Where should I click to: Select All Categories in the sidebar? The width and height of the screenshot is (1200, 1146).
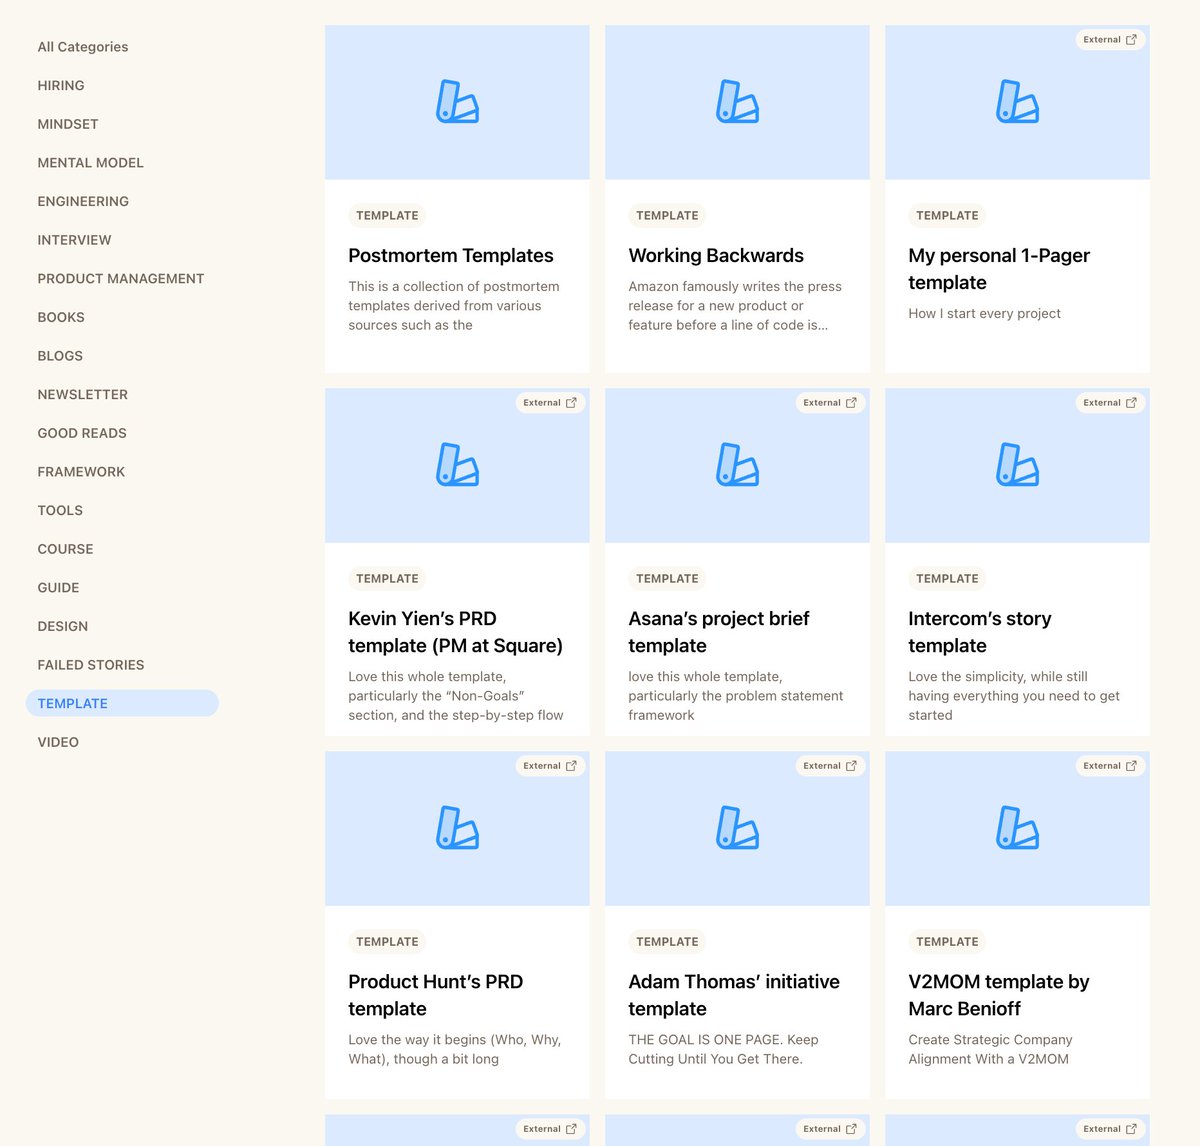[x=83, y=47]
